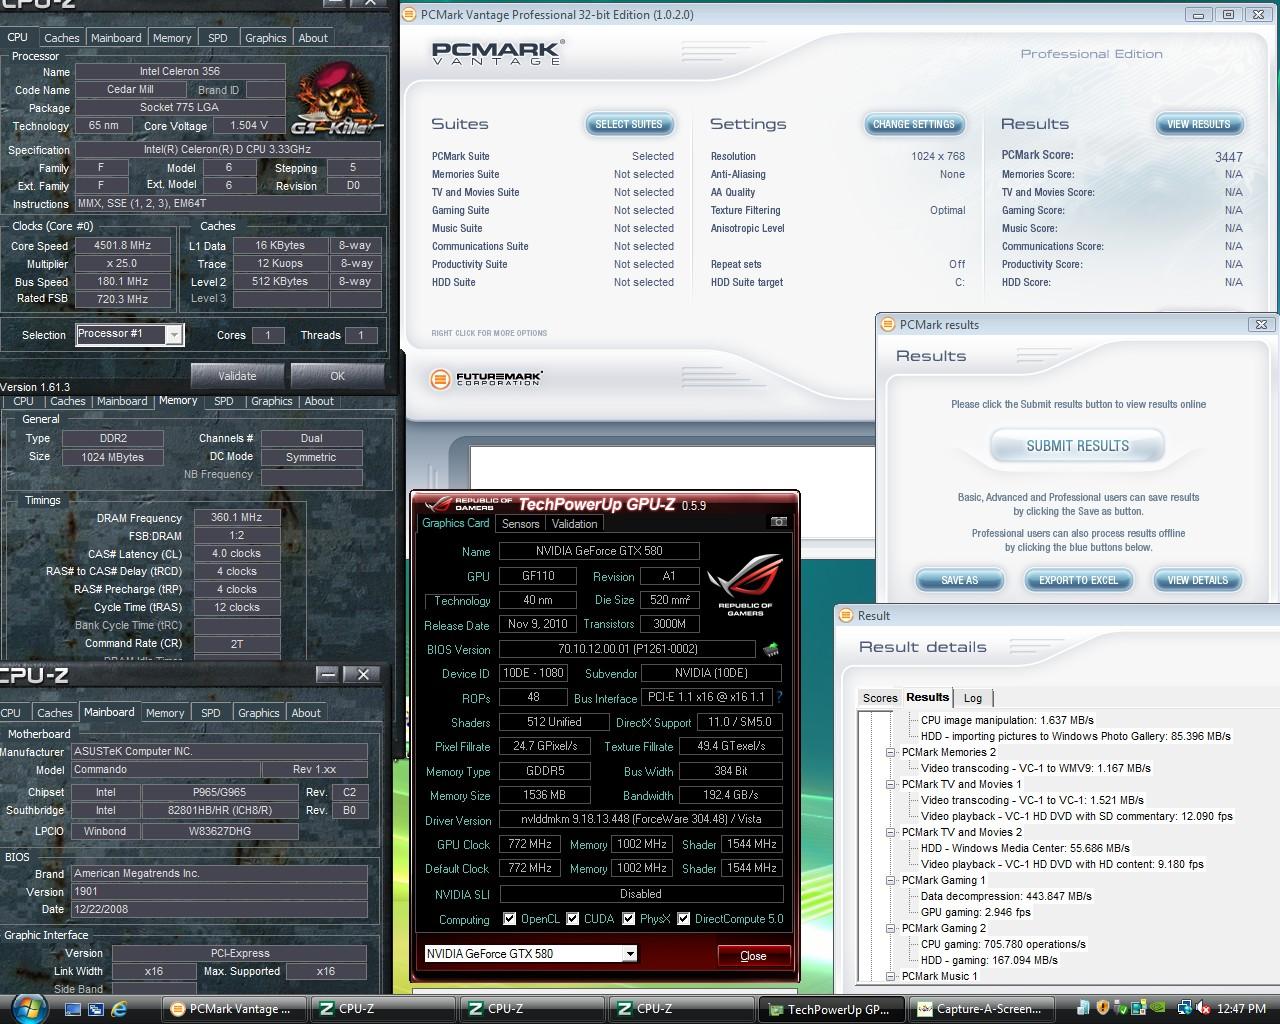
Task: Click the security shield tray icon
Action: (x=1103, y=1009)
